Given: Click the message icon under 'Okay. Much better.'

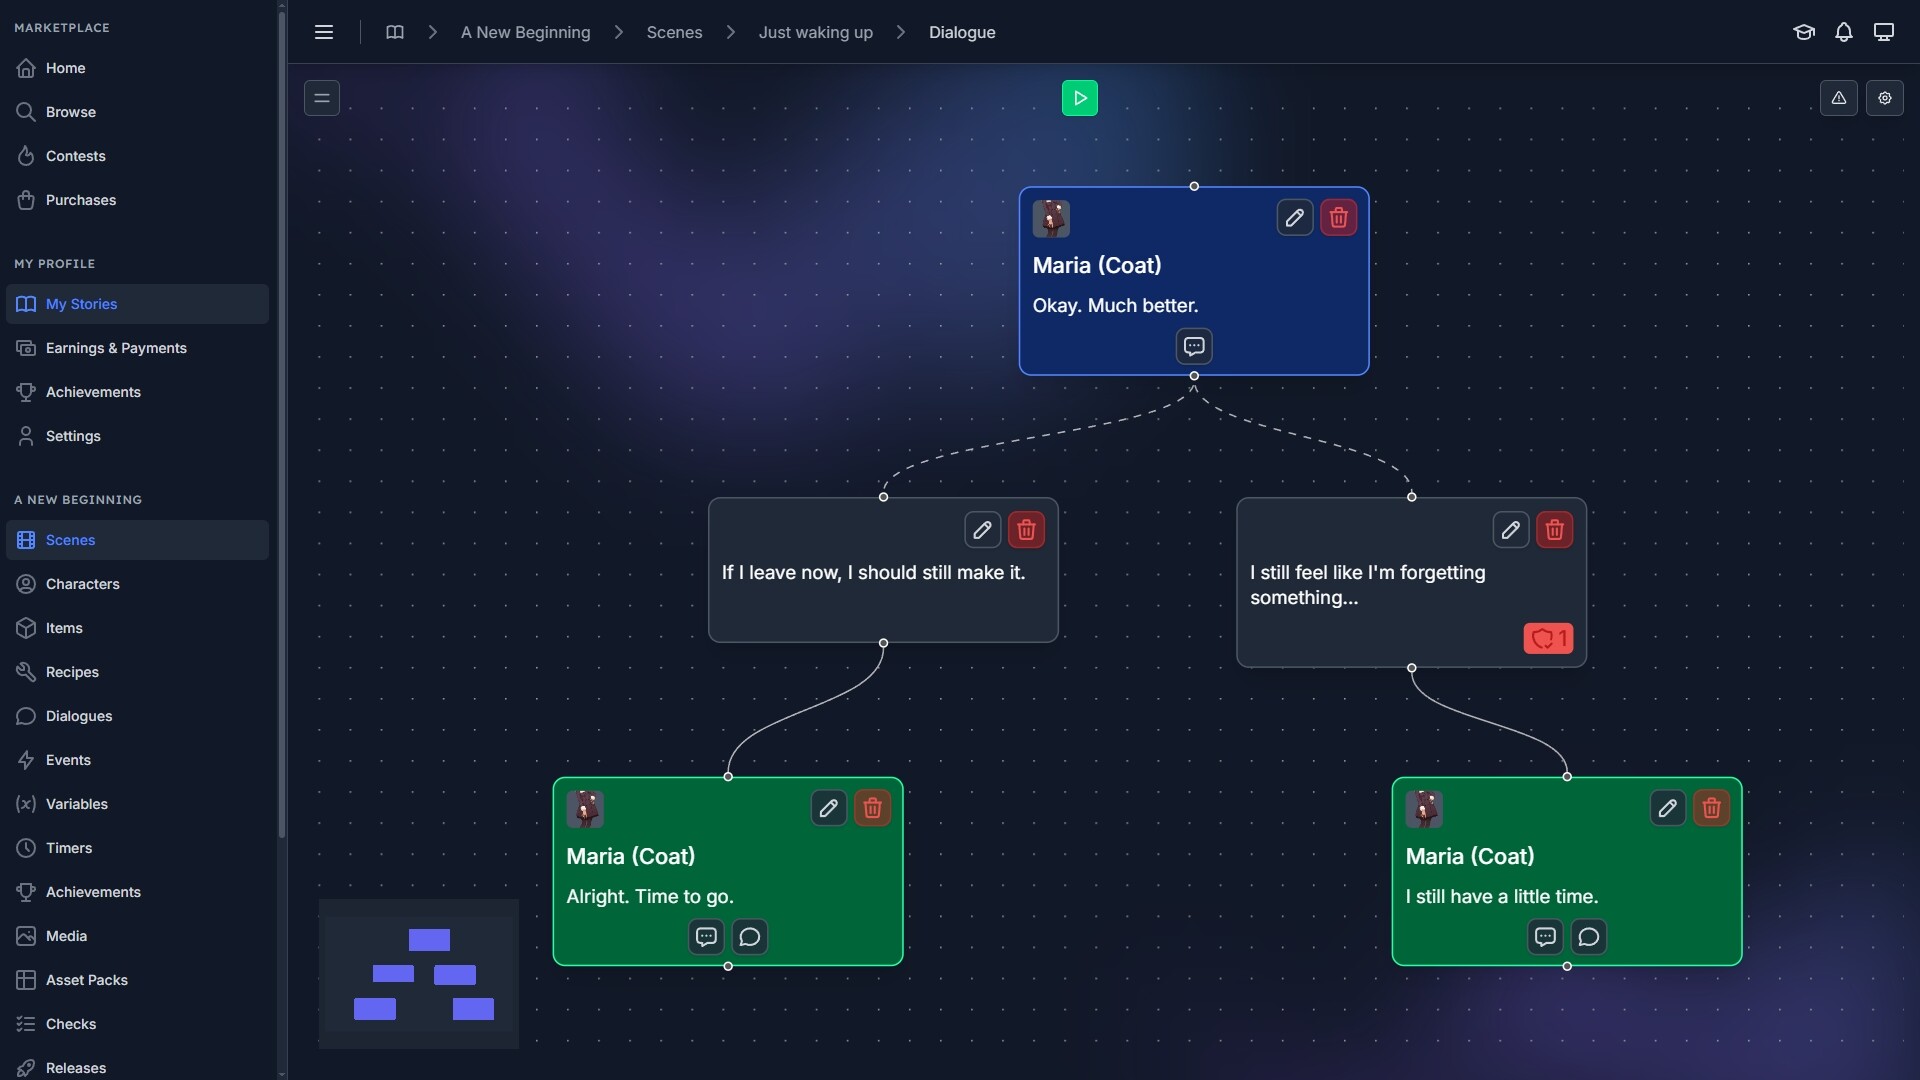Looking at the screenshot, I should coord(1193,346).
